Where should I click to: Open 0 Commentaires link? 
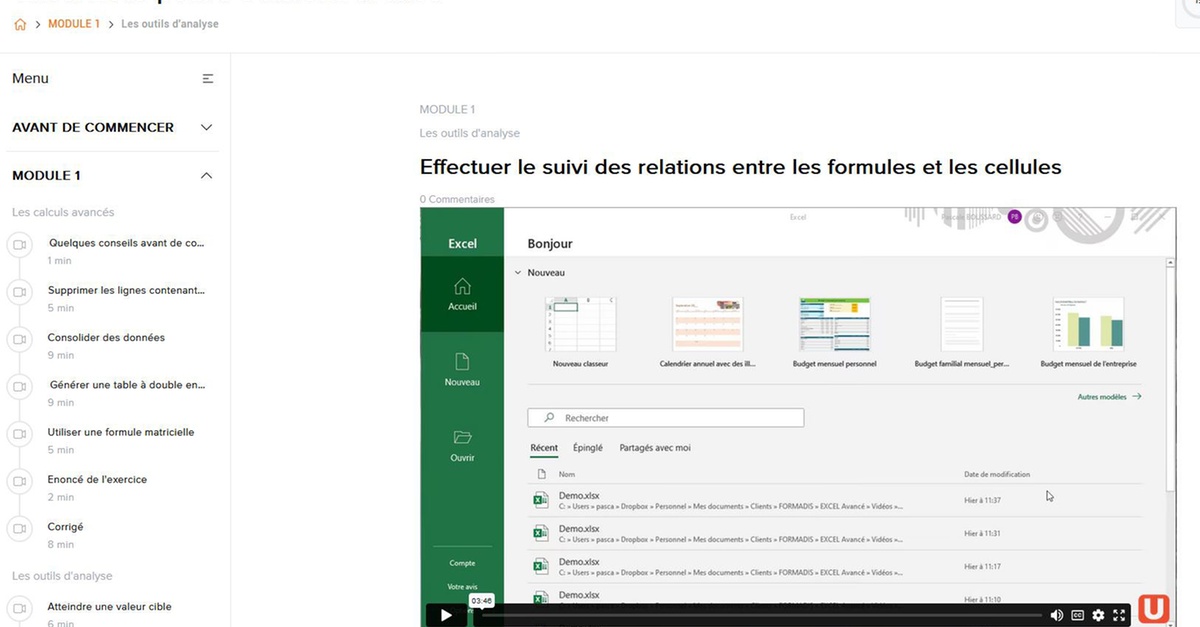coord(457,199)
